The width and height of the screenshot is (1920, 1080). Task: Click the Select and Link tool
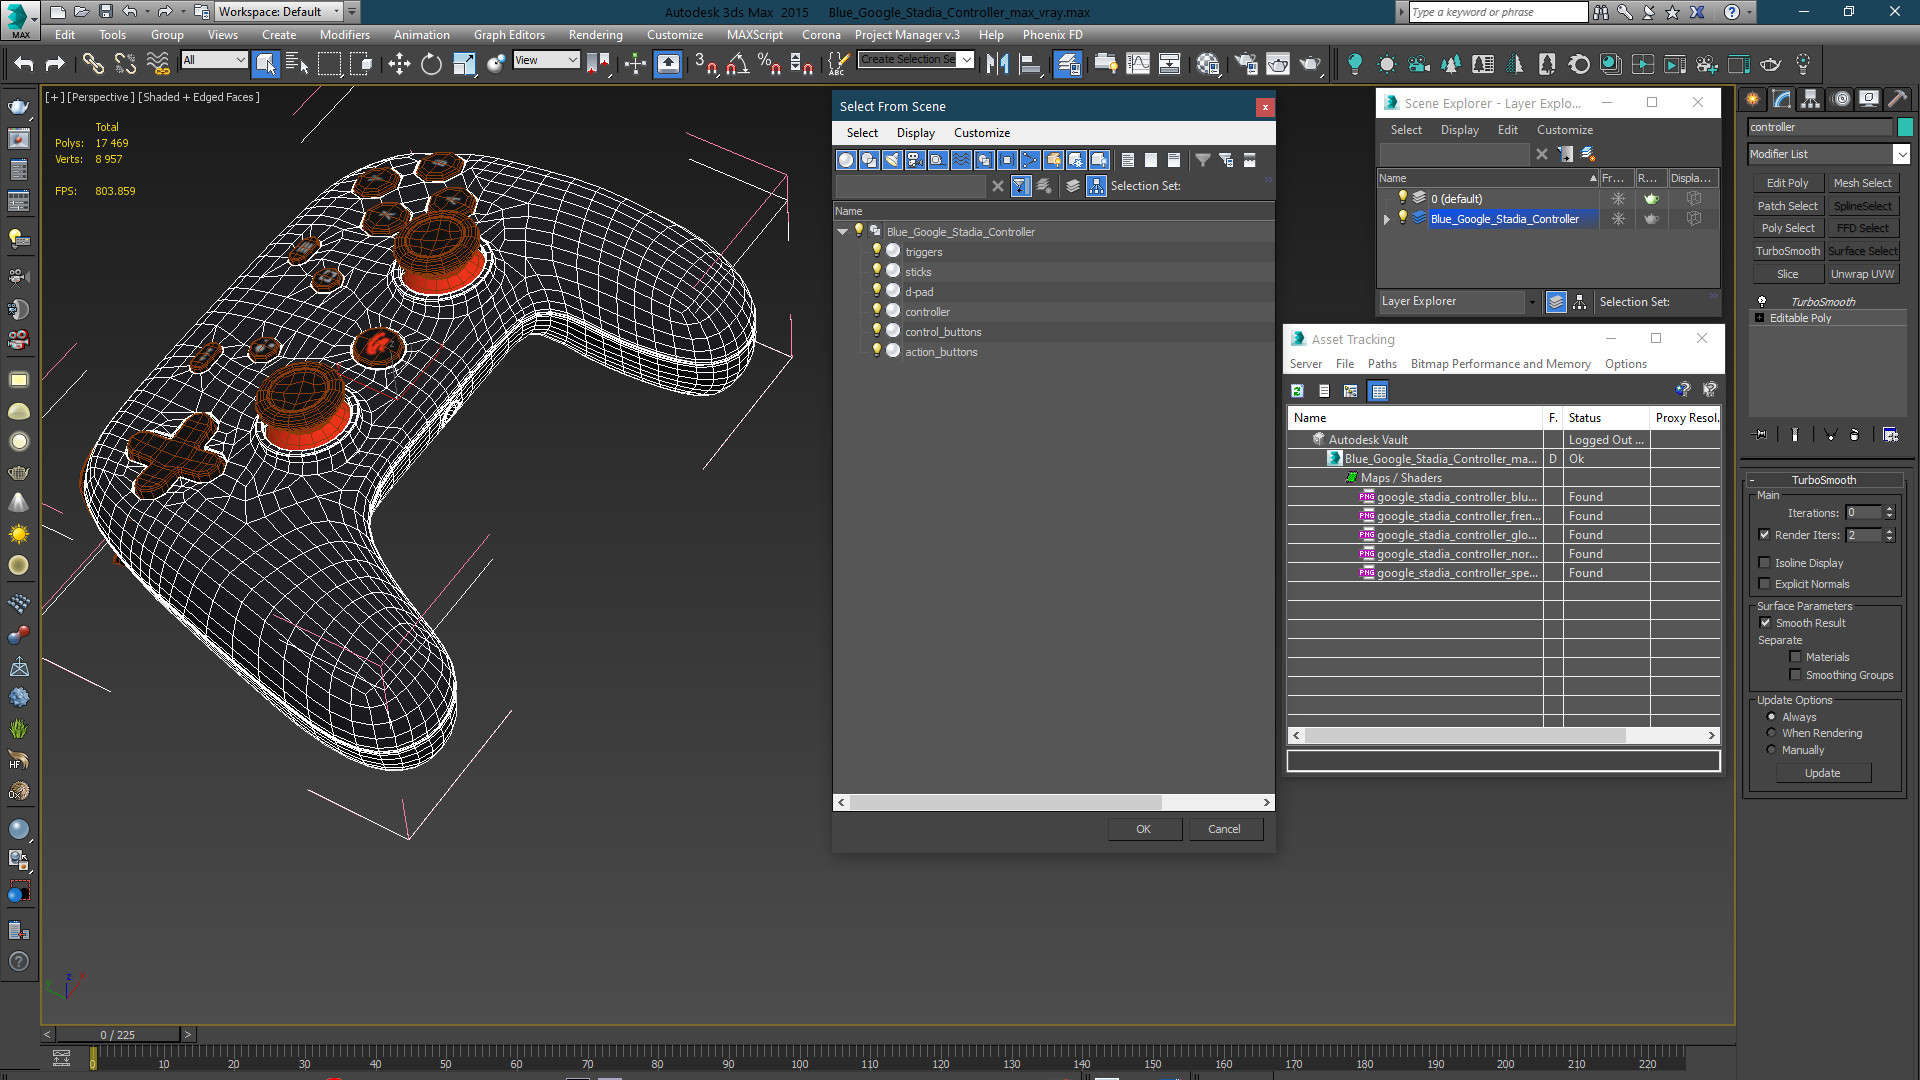[x=93, y=64]
